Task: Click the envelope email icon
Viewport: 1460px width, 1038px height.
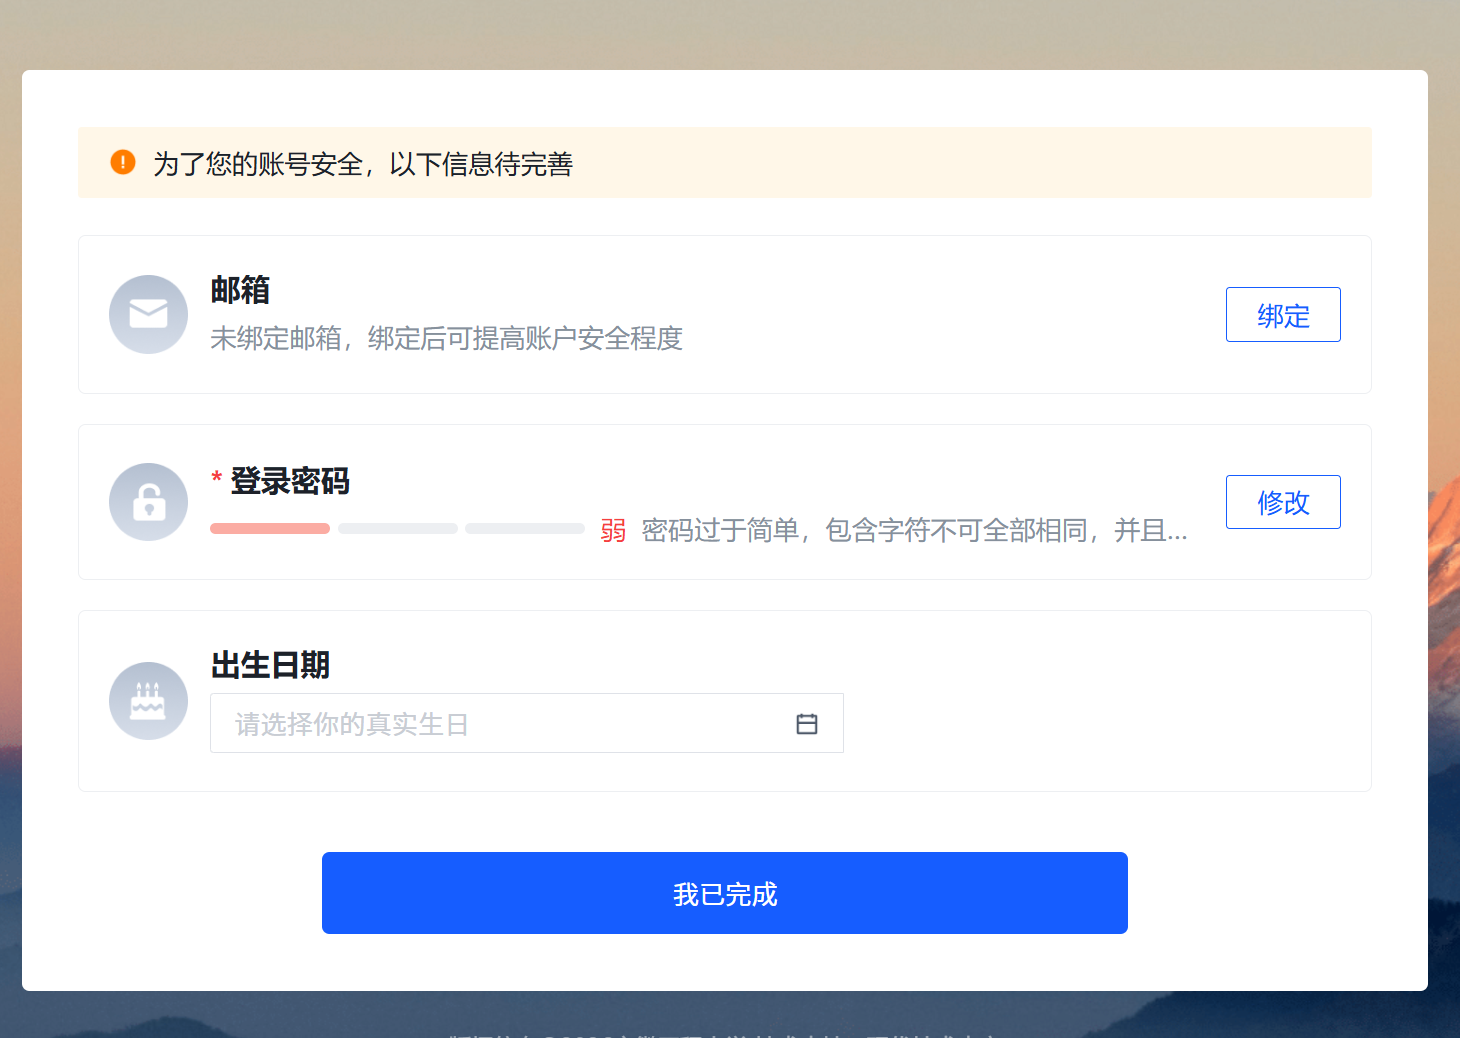Action: pyautogui.click(x=148, y=314)
